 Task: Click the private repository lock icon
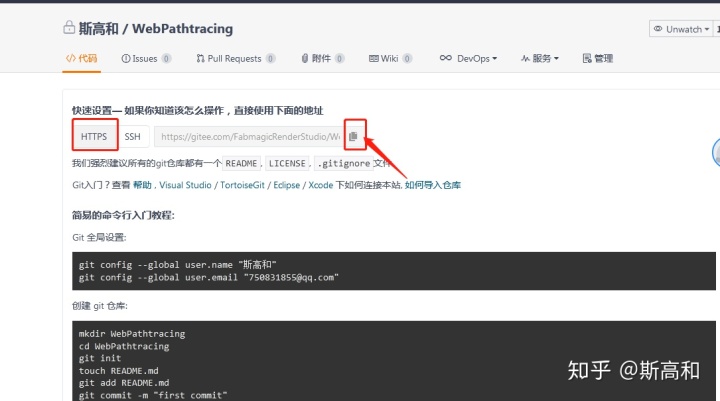click(x=69, y=28)
